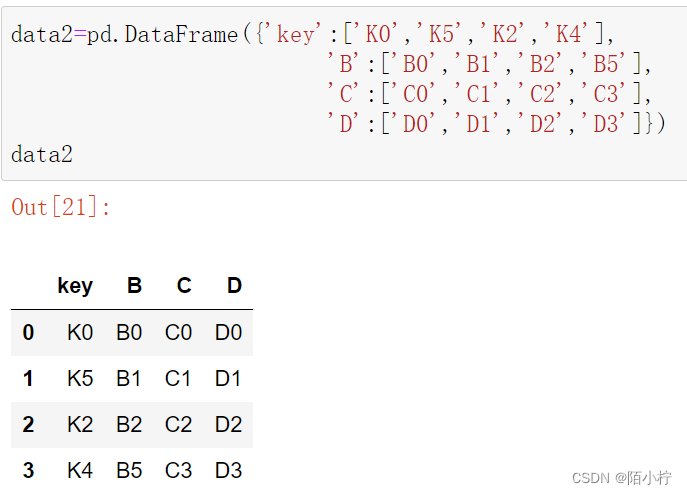The width and height of the screenshot is (687, 494).
Task: Click the B2 table cell
Action: coord(129,425)
